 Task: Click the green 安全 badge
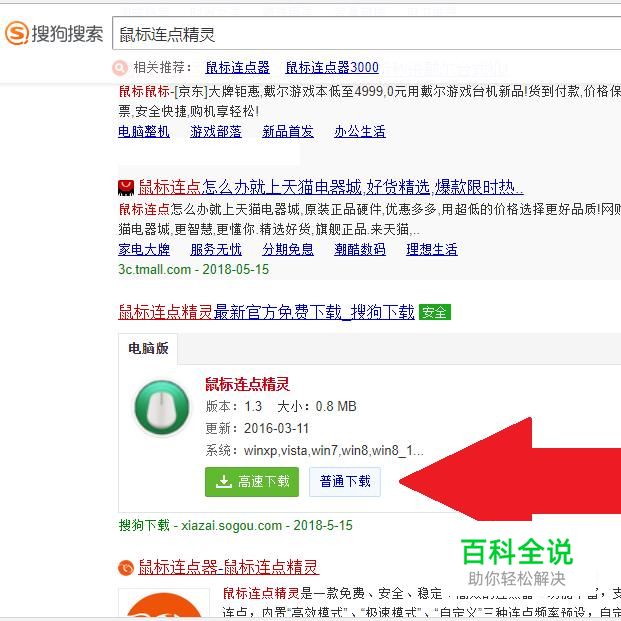(434, 312)
